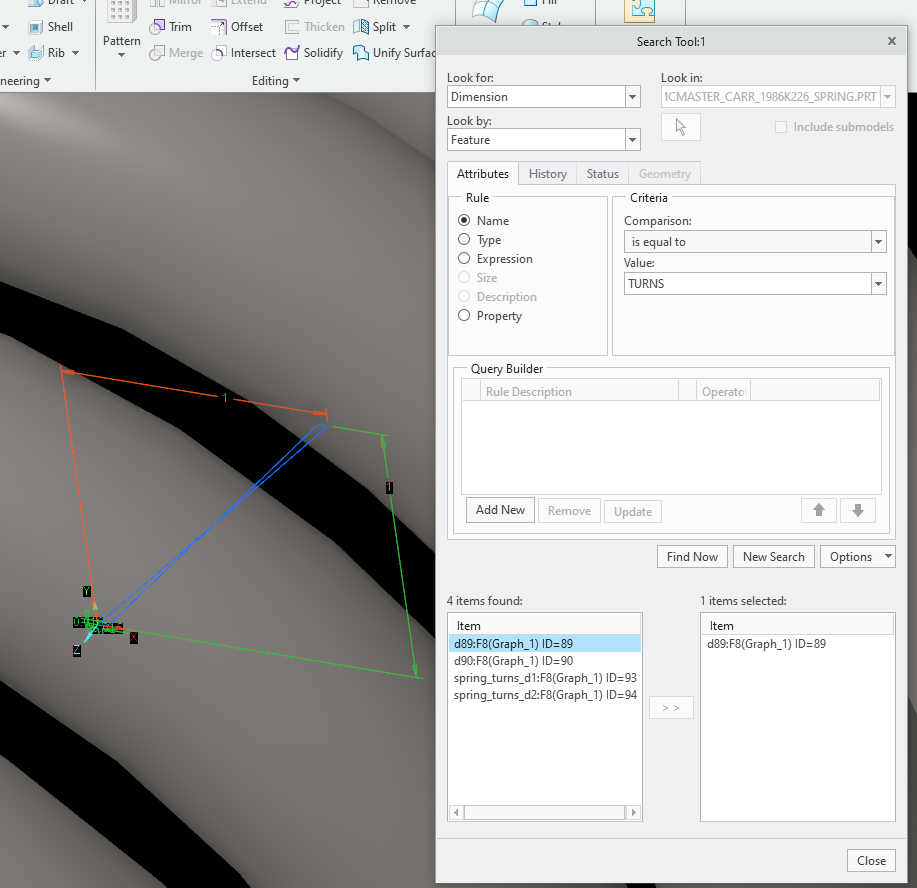Expand the Comparison dropdown
917x888 pixels.
877,241
